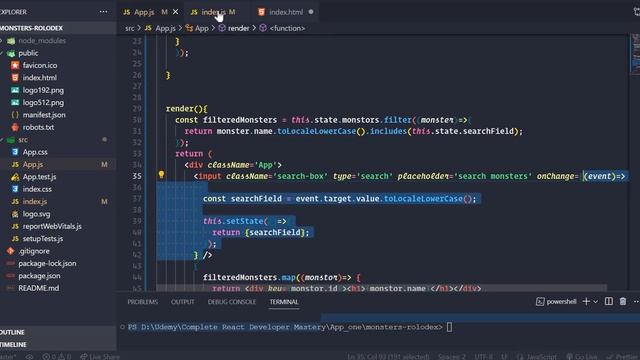Expand the TIMELINE section
The height and width of the screenshot is (360, 640).
(x=58, y=344)
